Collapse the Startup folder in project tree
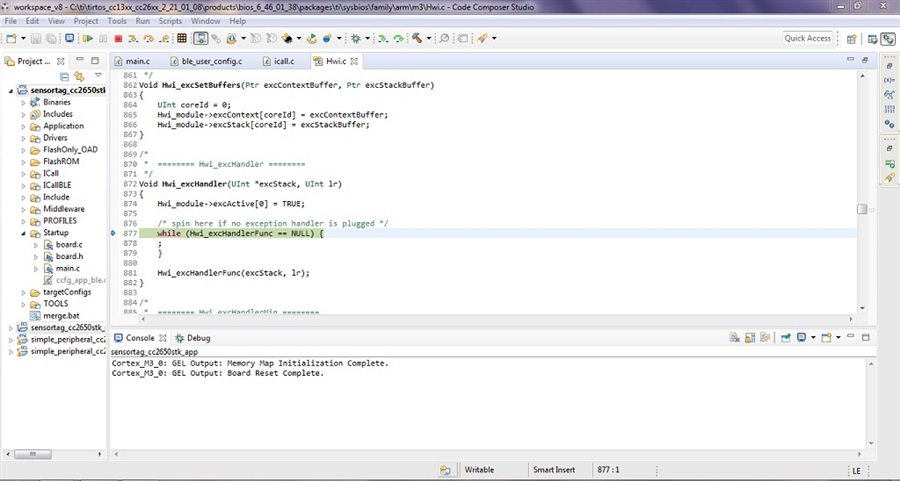This screenshot has height=481, width=900. (x=24, y=233)
